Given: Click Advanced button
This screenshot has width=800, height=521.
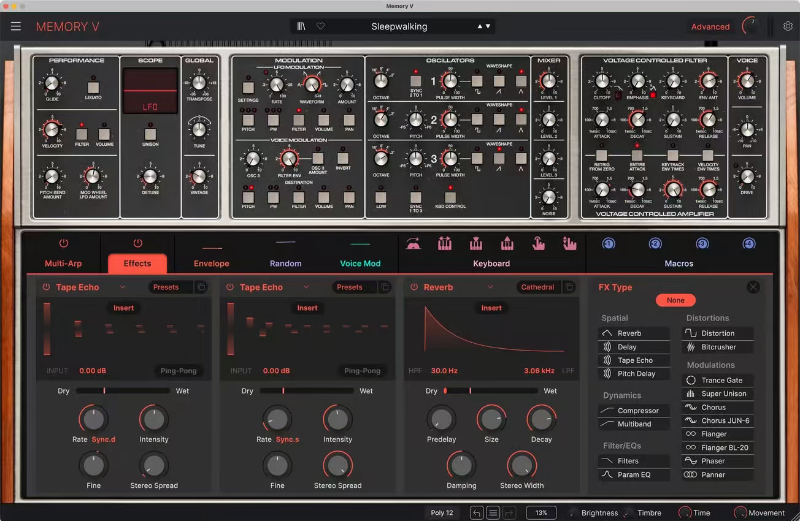Looking at the screenshot, I should pos(710,27).
